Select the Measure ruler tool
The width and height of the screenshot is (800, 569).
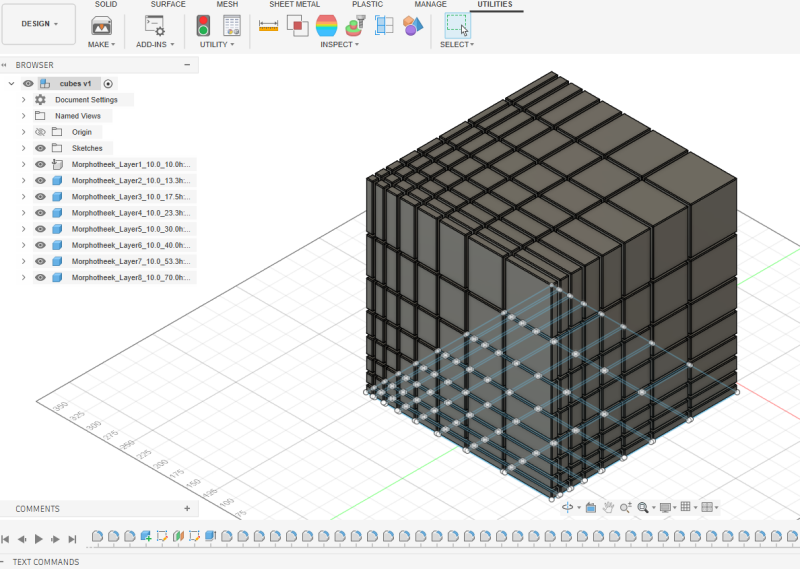[268, 26]
